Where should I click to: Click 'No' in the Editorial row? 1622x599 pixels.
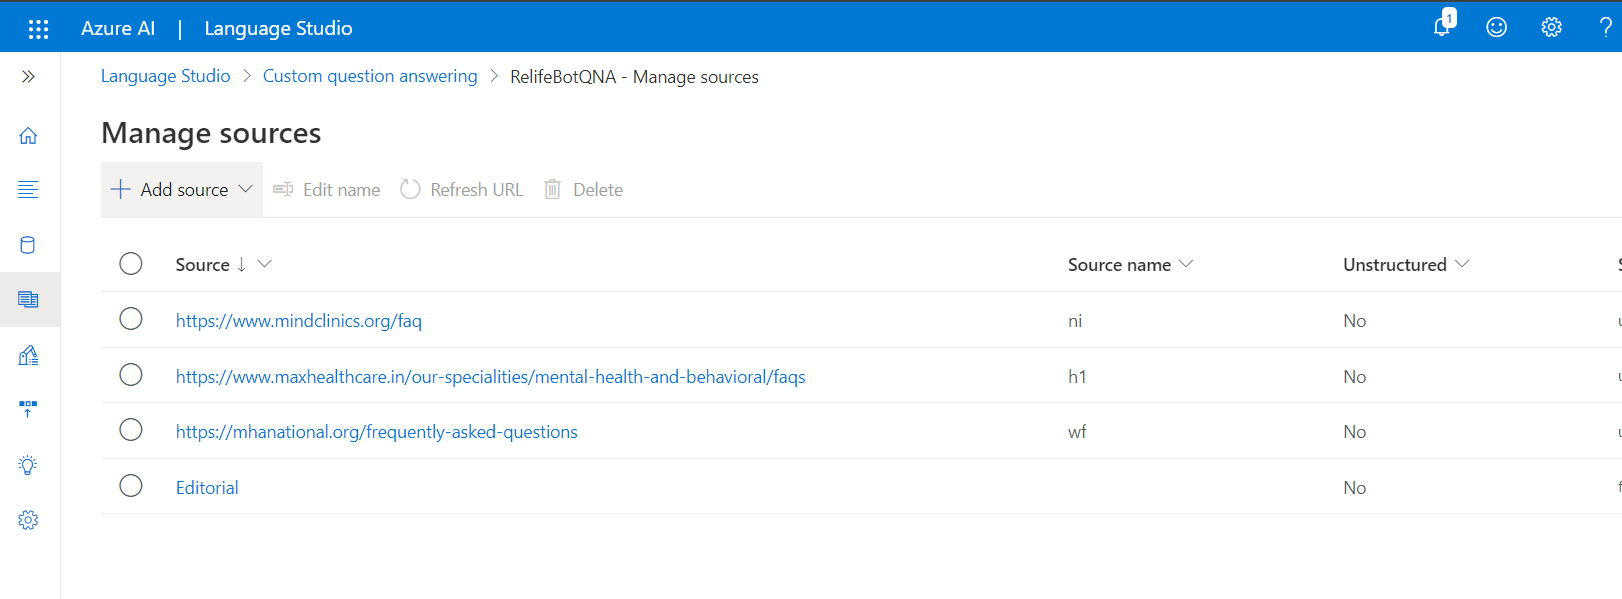1355,488
